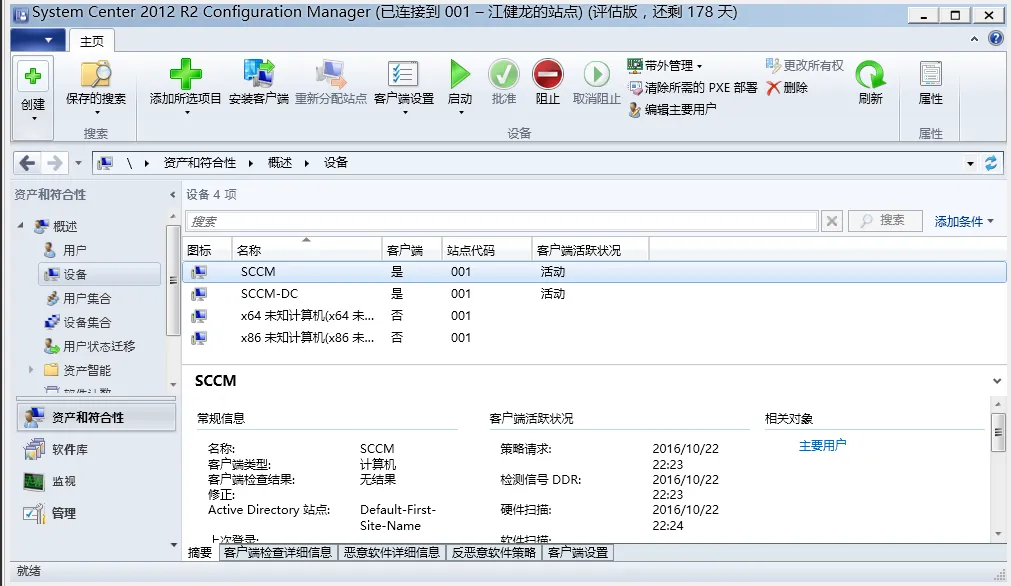
Task: Click the help question mark icon
Action: pos(996,39)
